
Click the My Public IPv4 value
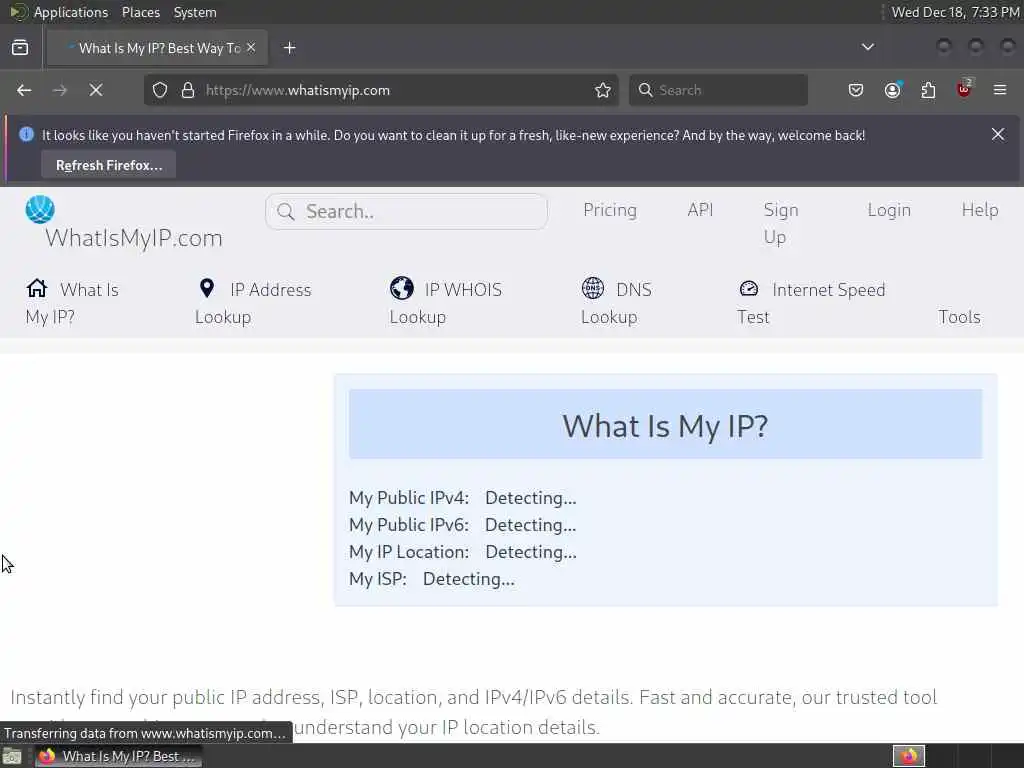[x=531, y=498]
